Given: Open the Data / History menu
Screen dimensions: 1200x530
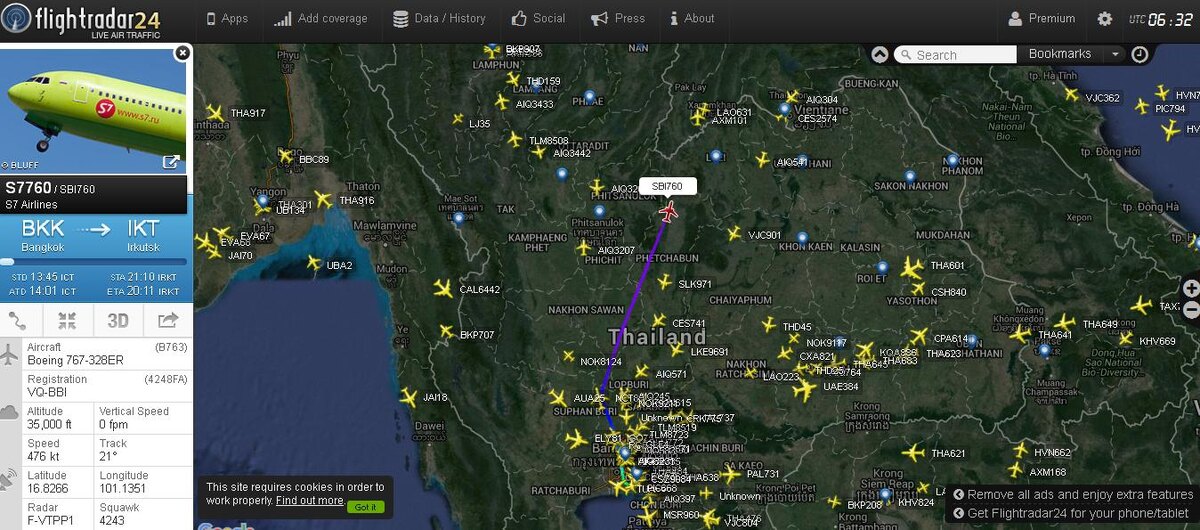Looking at the screenshot, I should point(439,18).
